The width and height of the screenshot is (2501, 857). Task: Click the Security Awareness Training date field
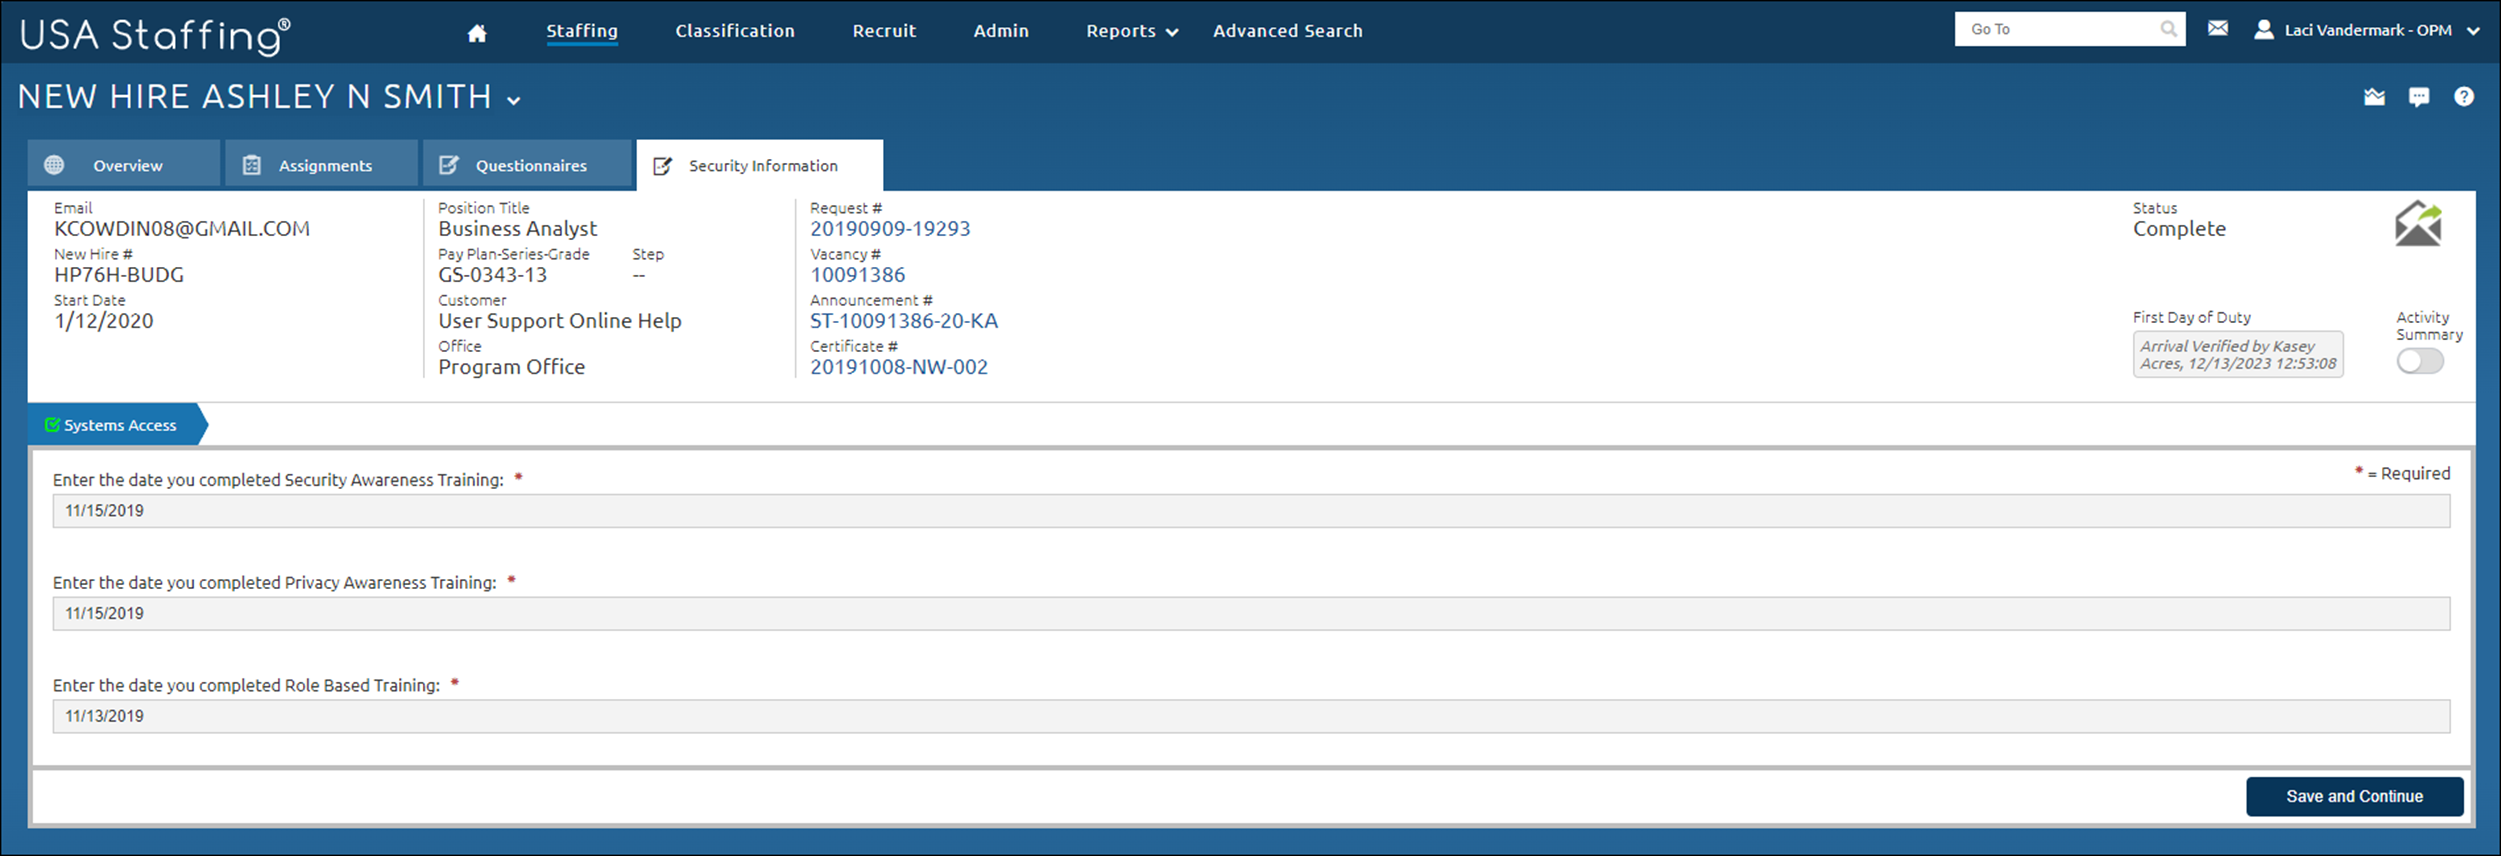pos(1251,511)
